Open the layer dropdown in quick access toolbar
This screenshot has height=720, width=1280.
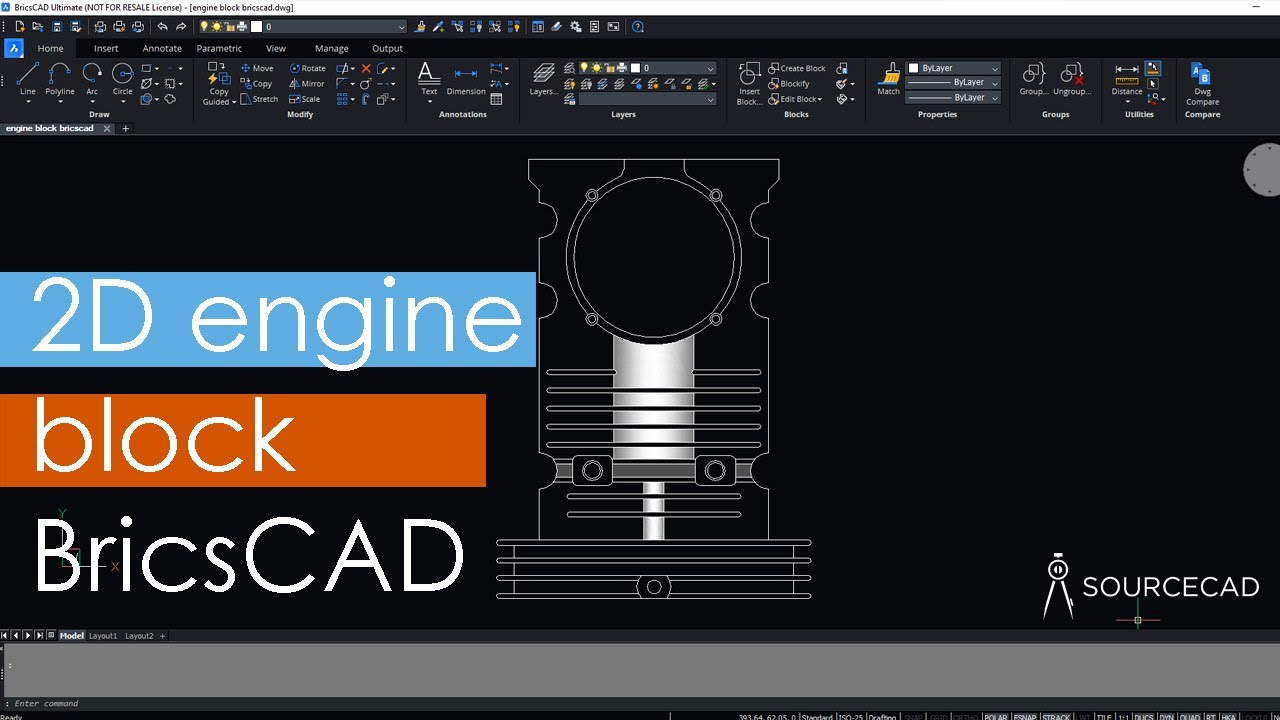(x=401, y=27)
